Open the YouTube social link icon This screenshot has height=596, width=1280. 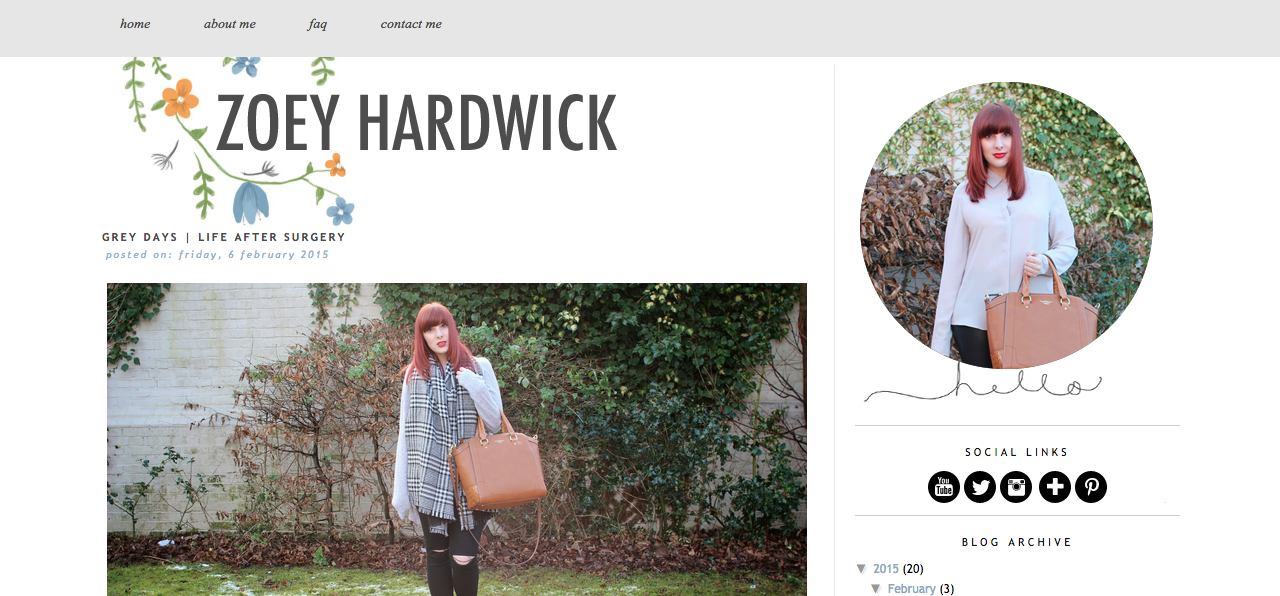point(944,487)
